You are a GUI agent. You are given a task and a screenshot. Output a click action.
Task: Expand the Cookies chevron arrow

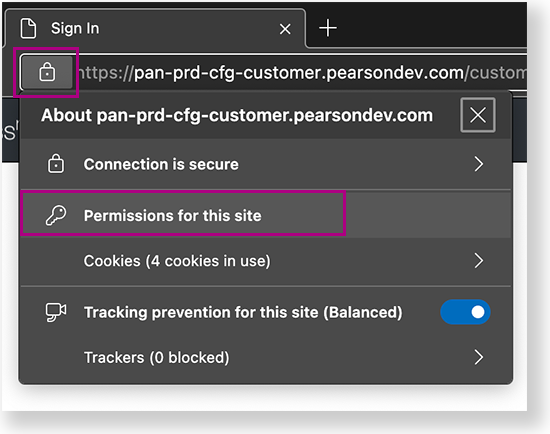click(x=479, y=261)
